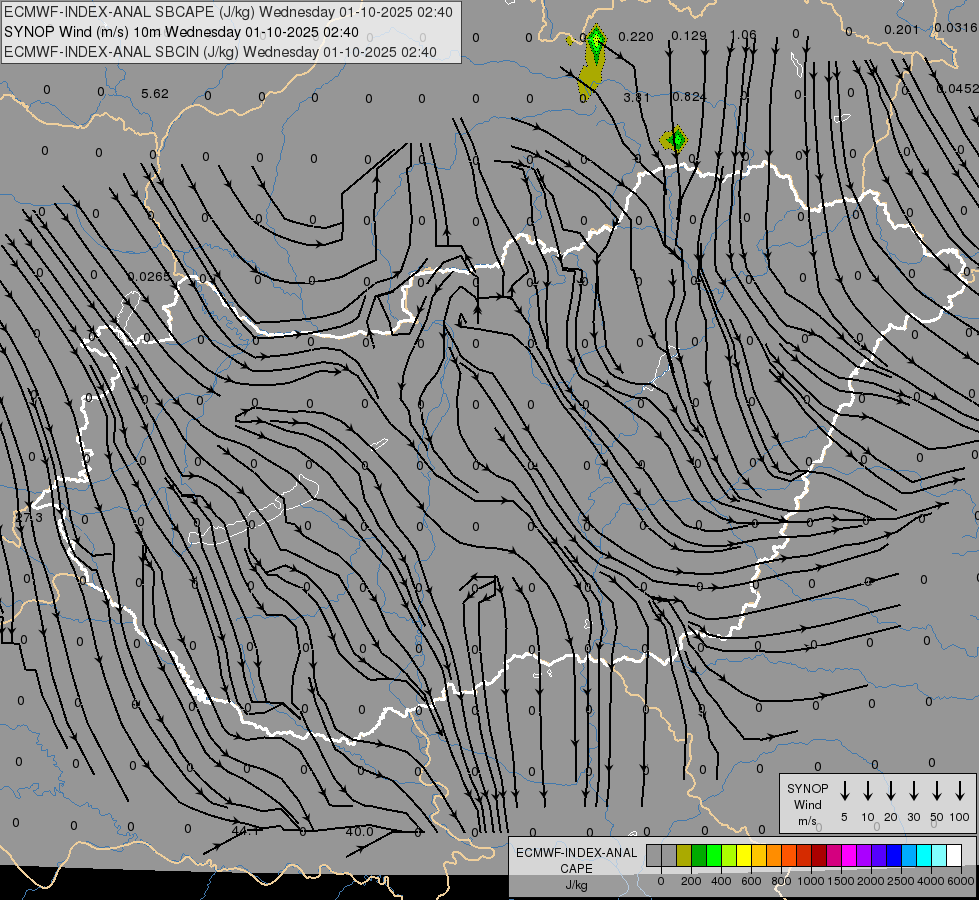Click the small green CAPE patch near 0.824
The image size is (979, 900).
point(674,139)
